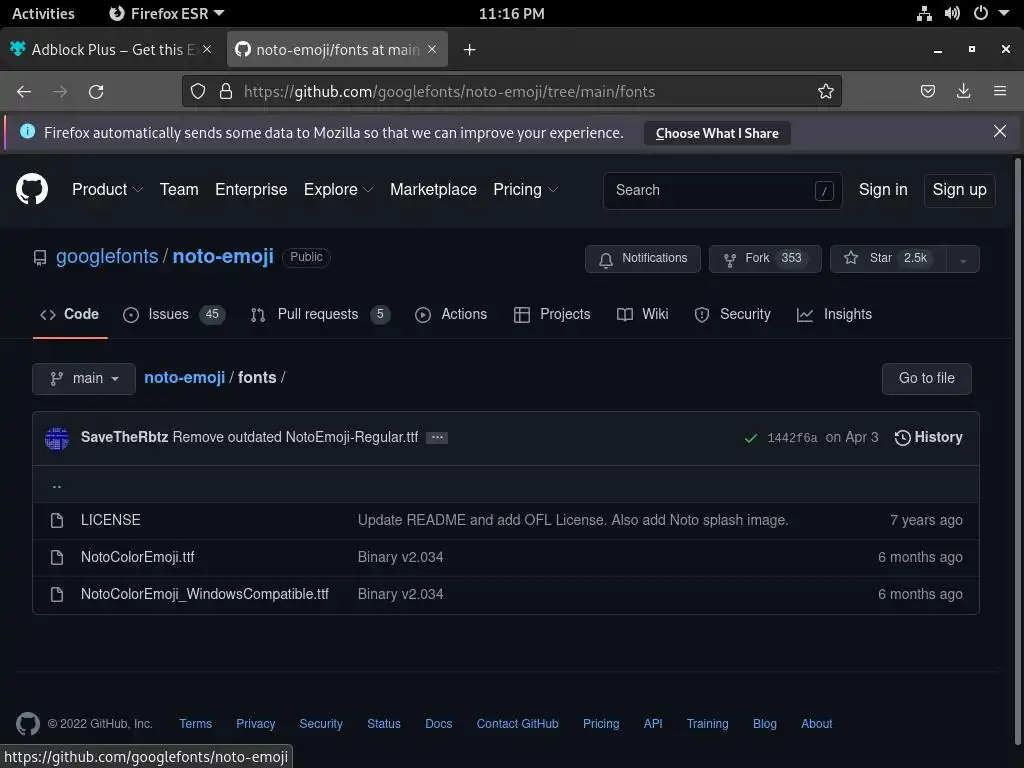This screenshot has height=768, width=1024.
Task: Open the Projects tab
Action: (552, 314)
